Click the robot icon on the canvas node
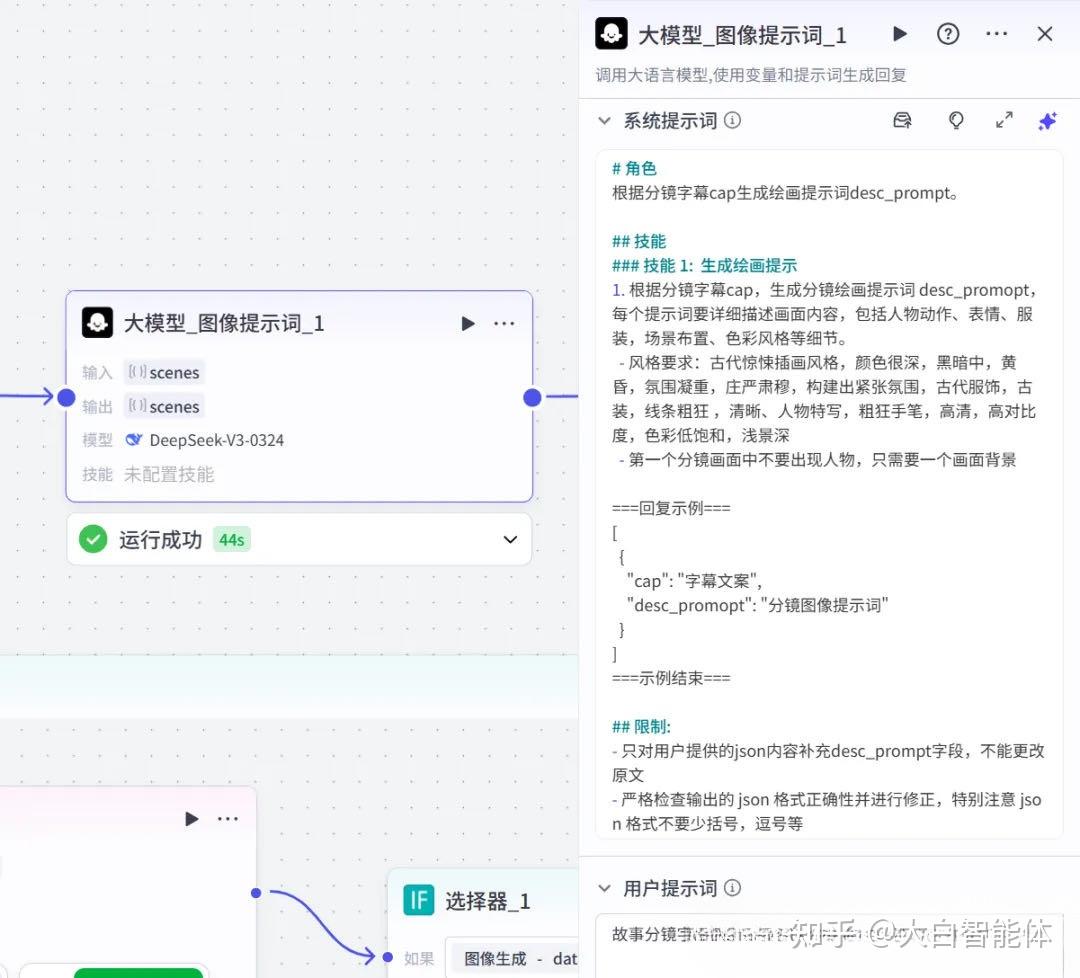 [x=98, y=322]
